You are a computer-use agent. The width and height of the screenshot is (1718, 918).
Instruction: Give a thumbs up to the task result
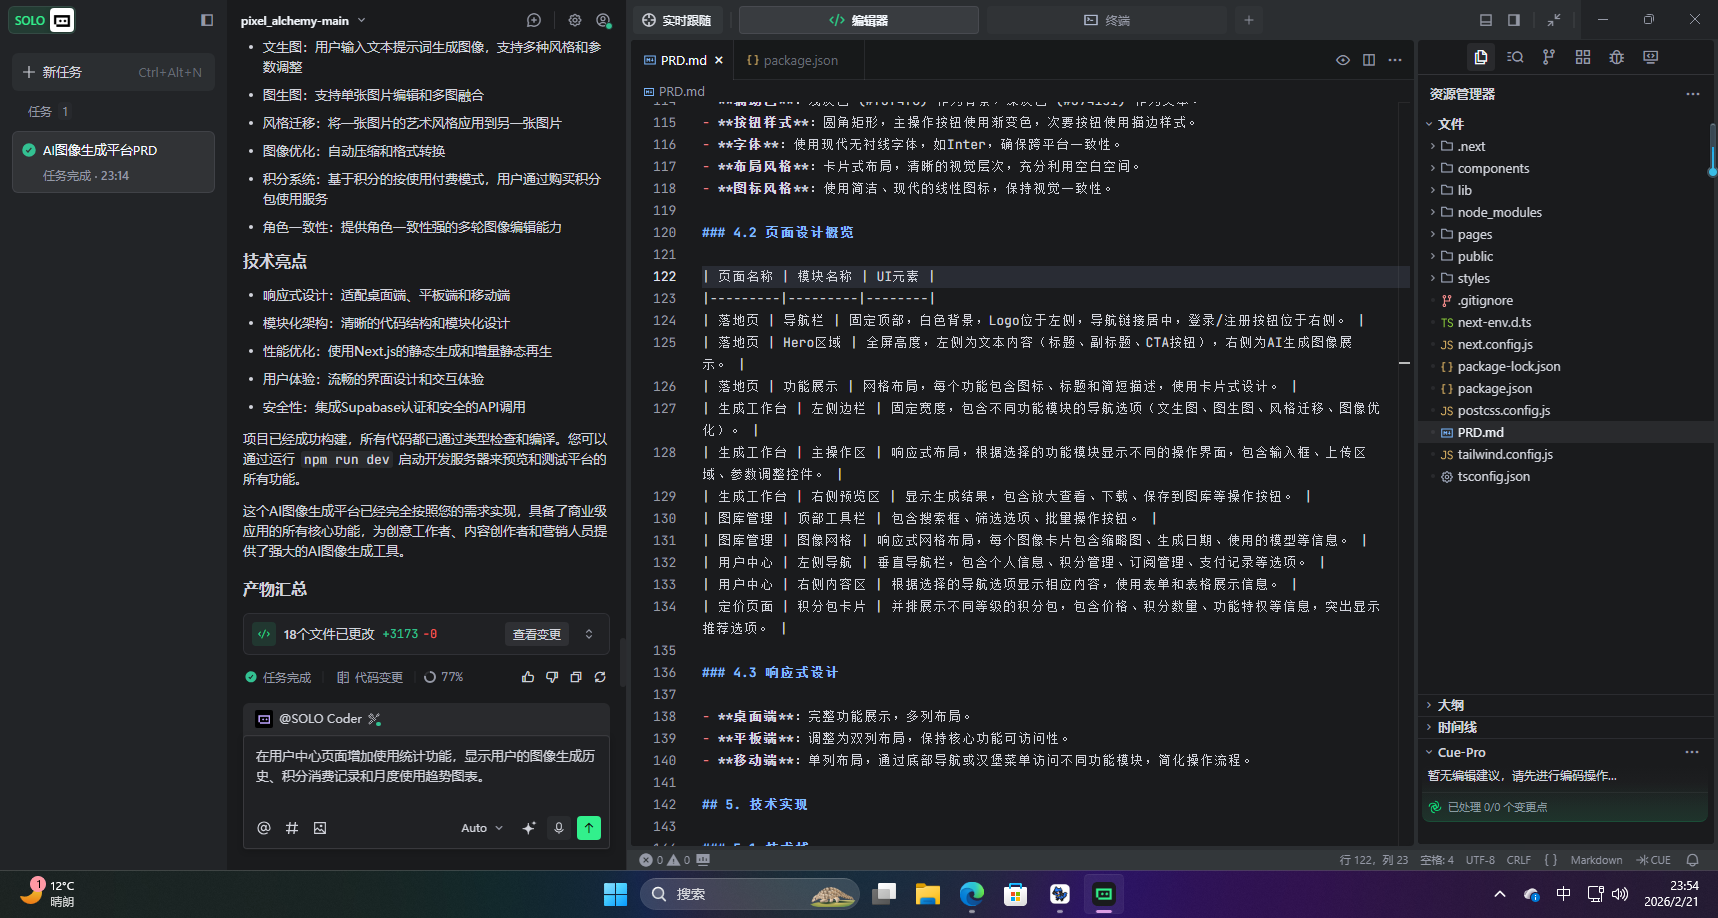528,677
